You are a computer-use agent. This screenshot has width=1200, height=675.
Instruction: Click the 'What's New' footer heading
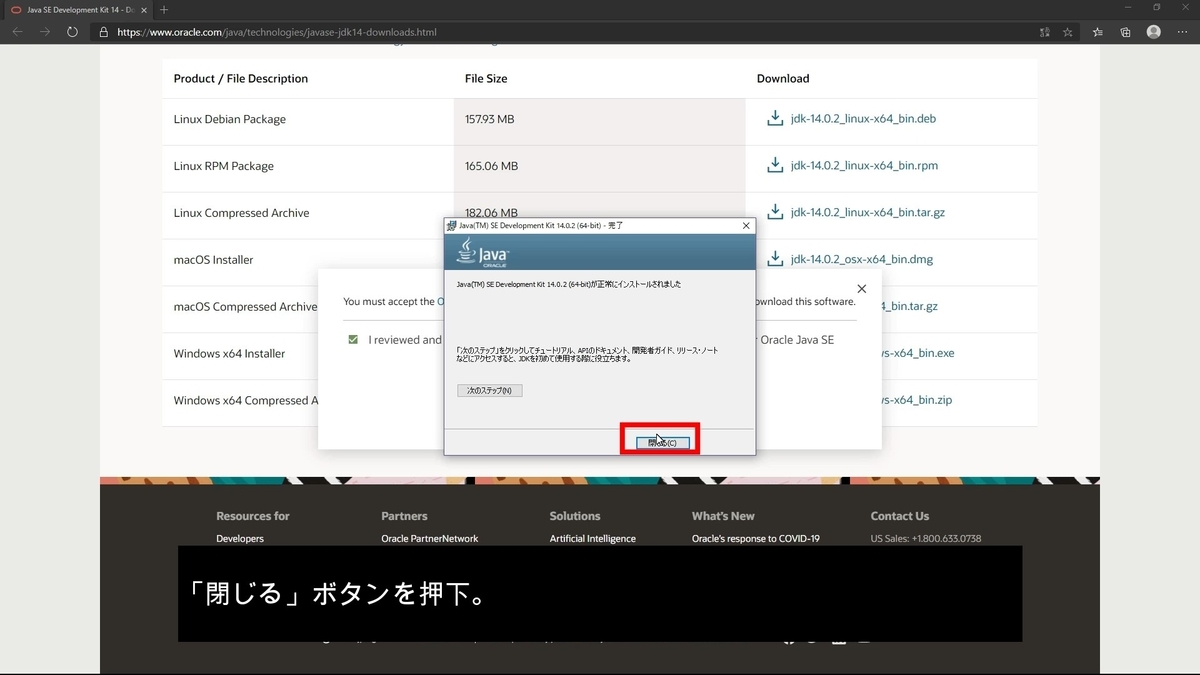(x=723, y=516)
